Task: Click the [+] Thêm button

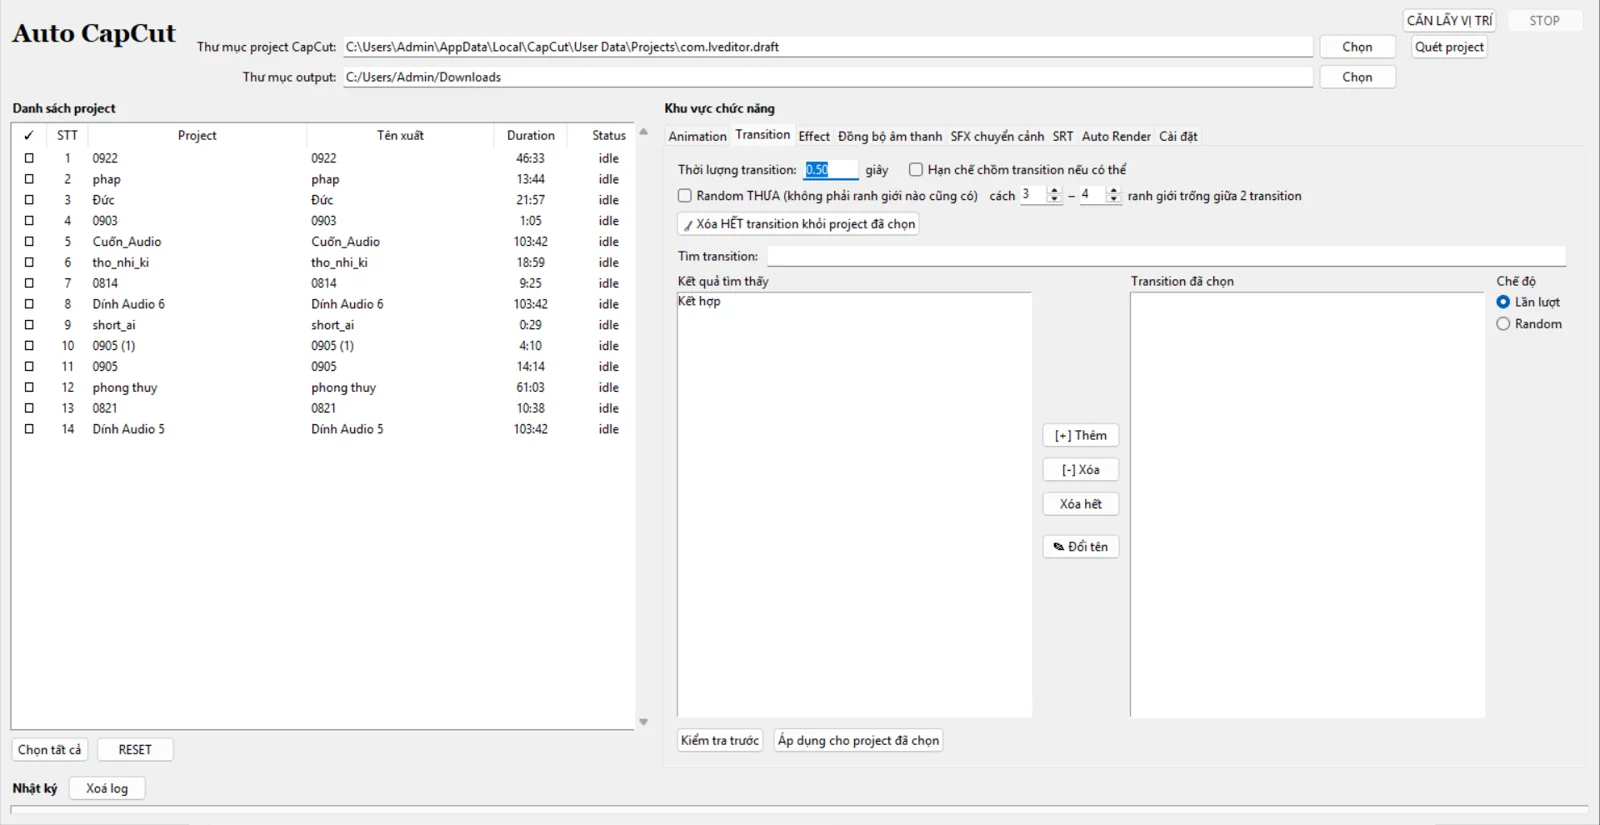Action: tap(1080, 435)
